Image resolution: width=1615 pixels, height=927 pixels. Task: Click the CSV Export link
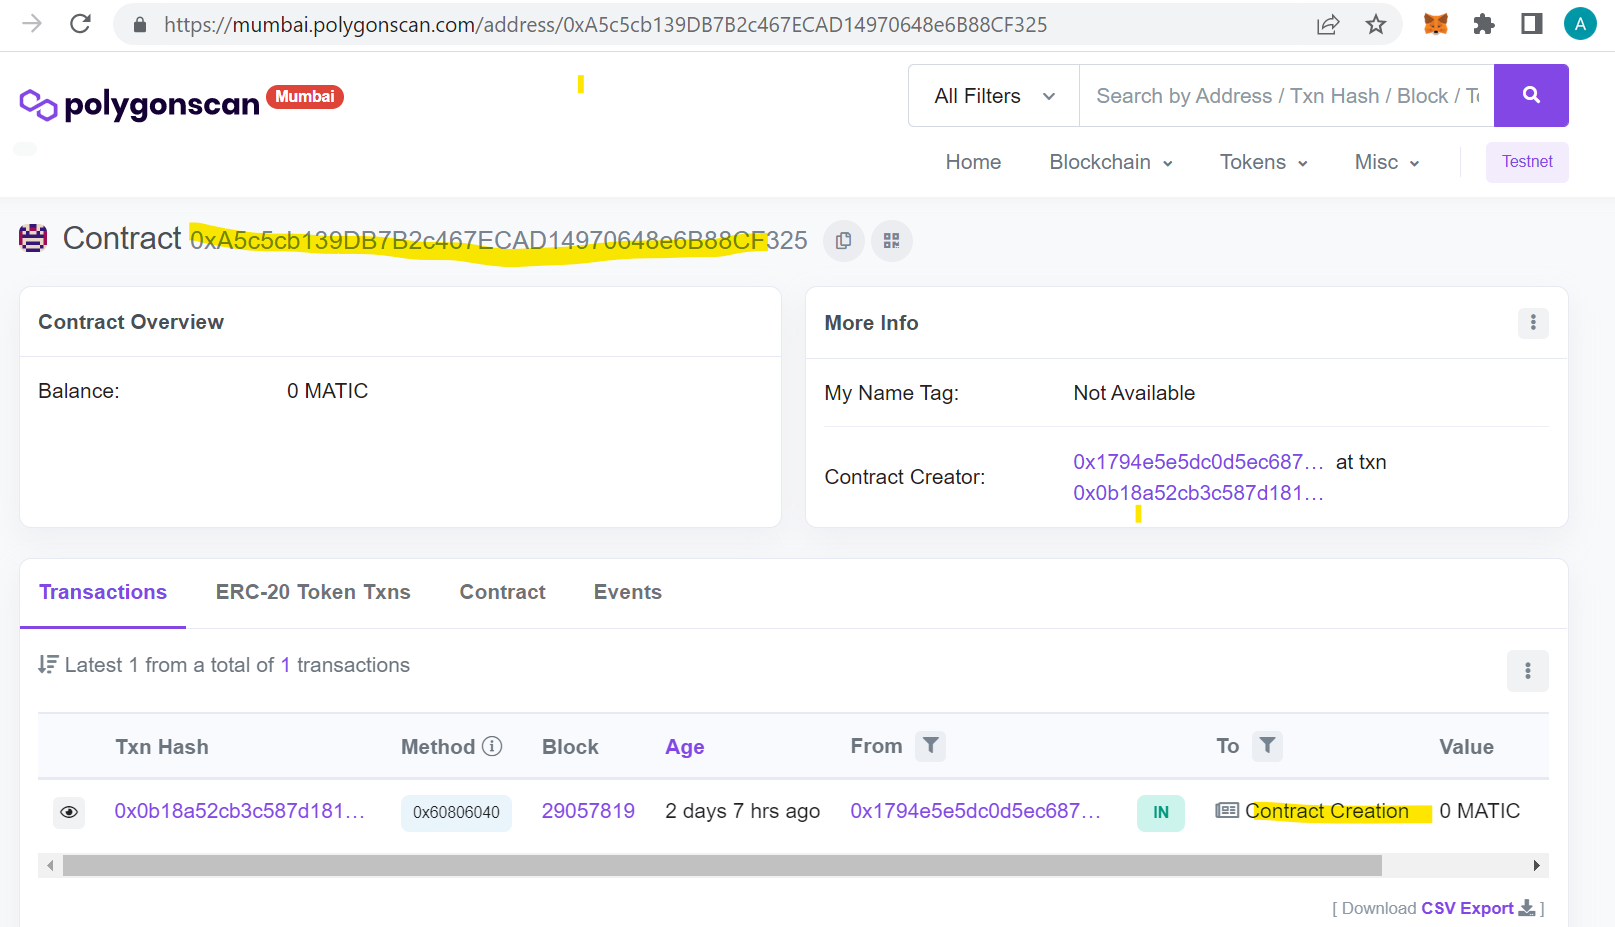coord(1467,908)
